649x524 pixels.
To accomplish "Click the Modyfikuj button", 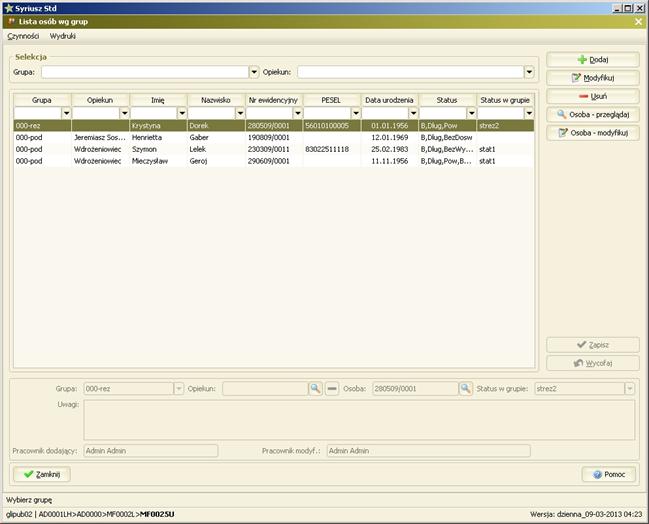I will pyautogui.click(x=593, y=78).
